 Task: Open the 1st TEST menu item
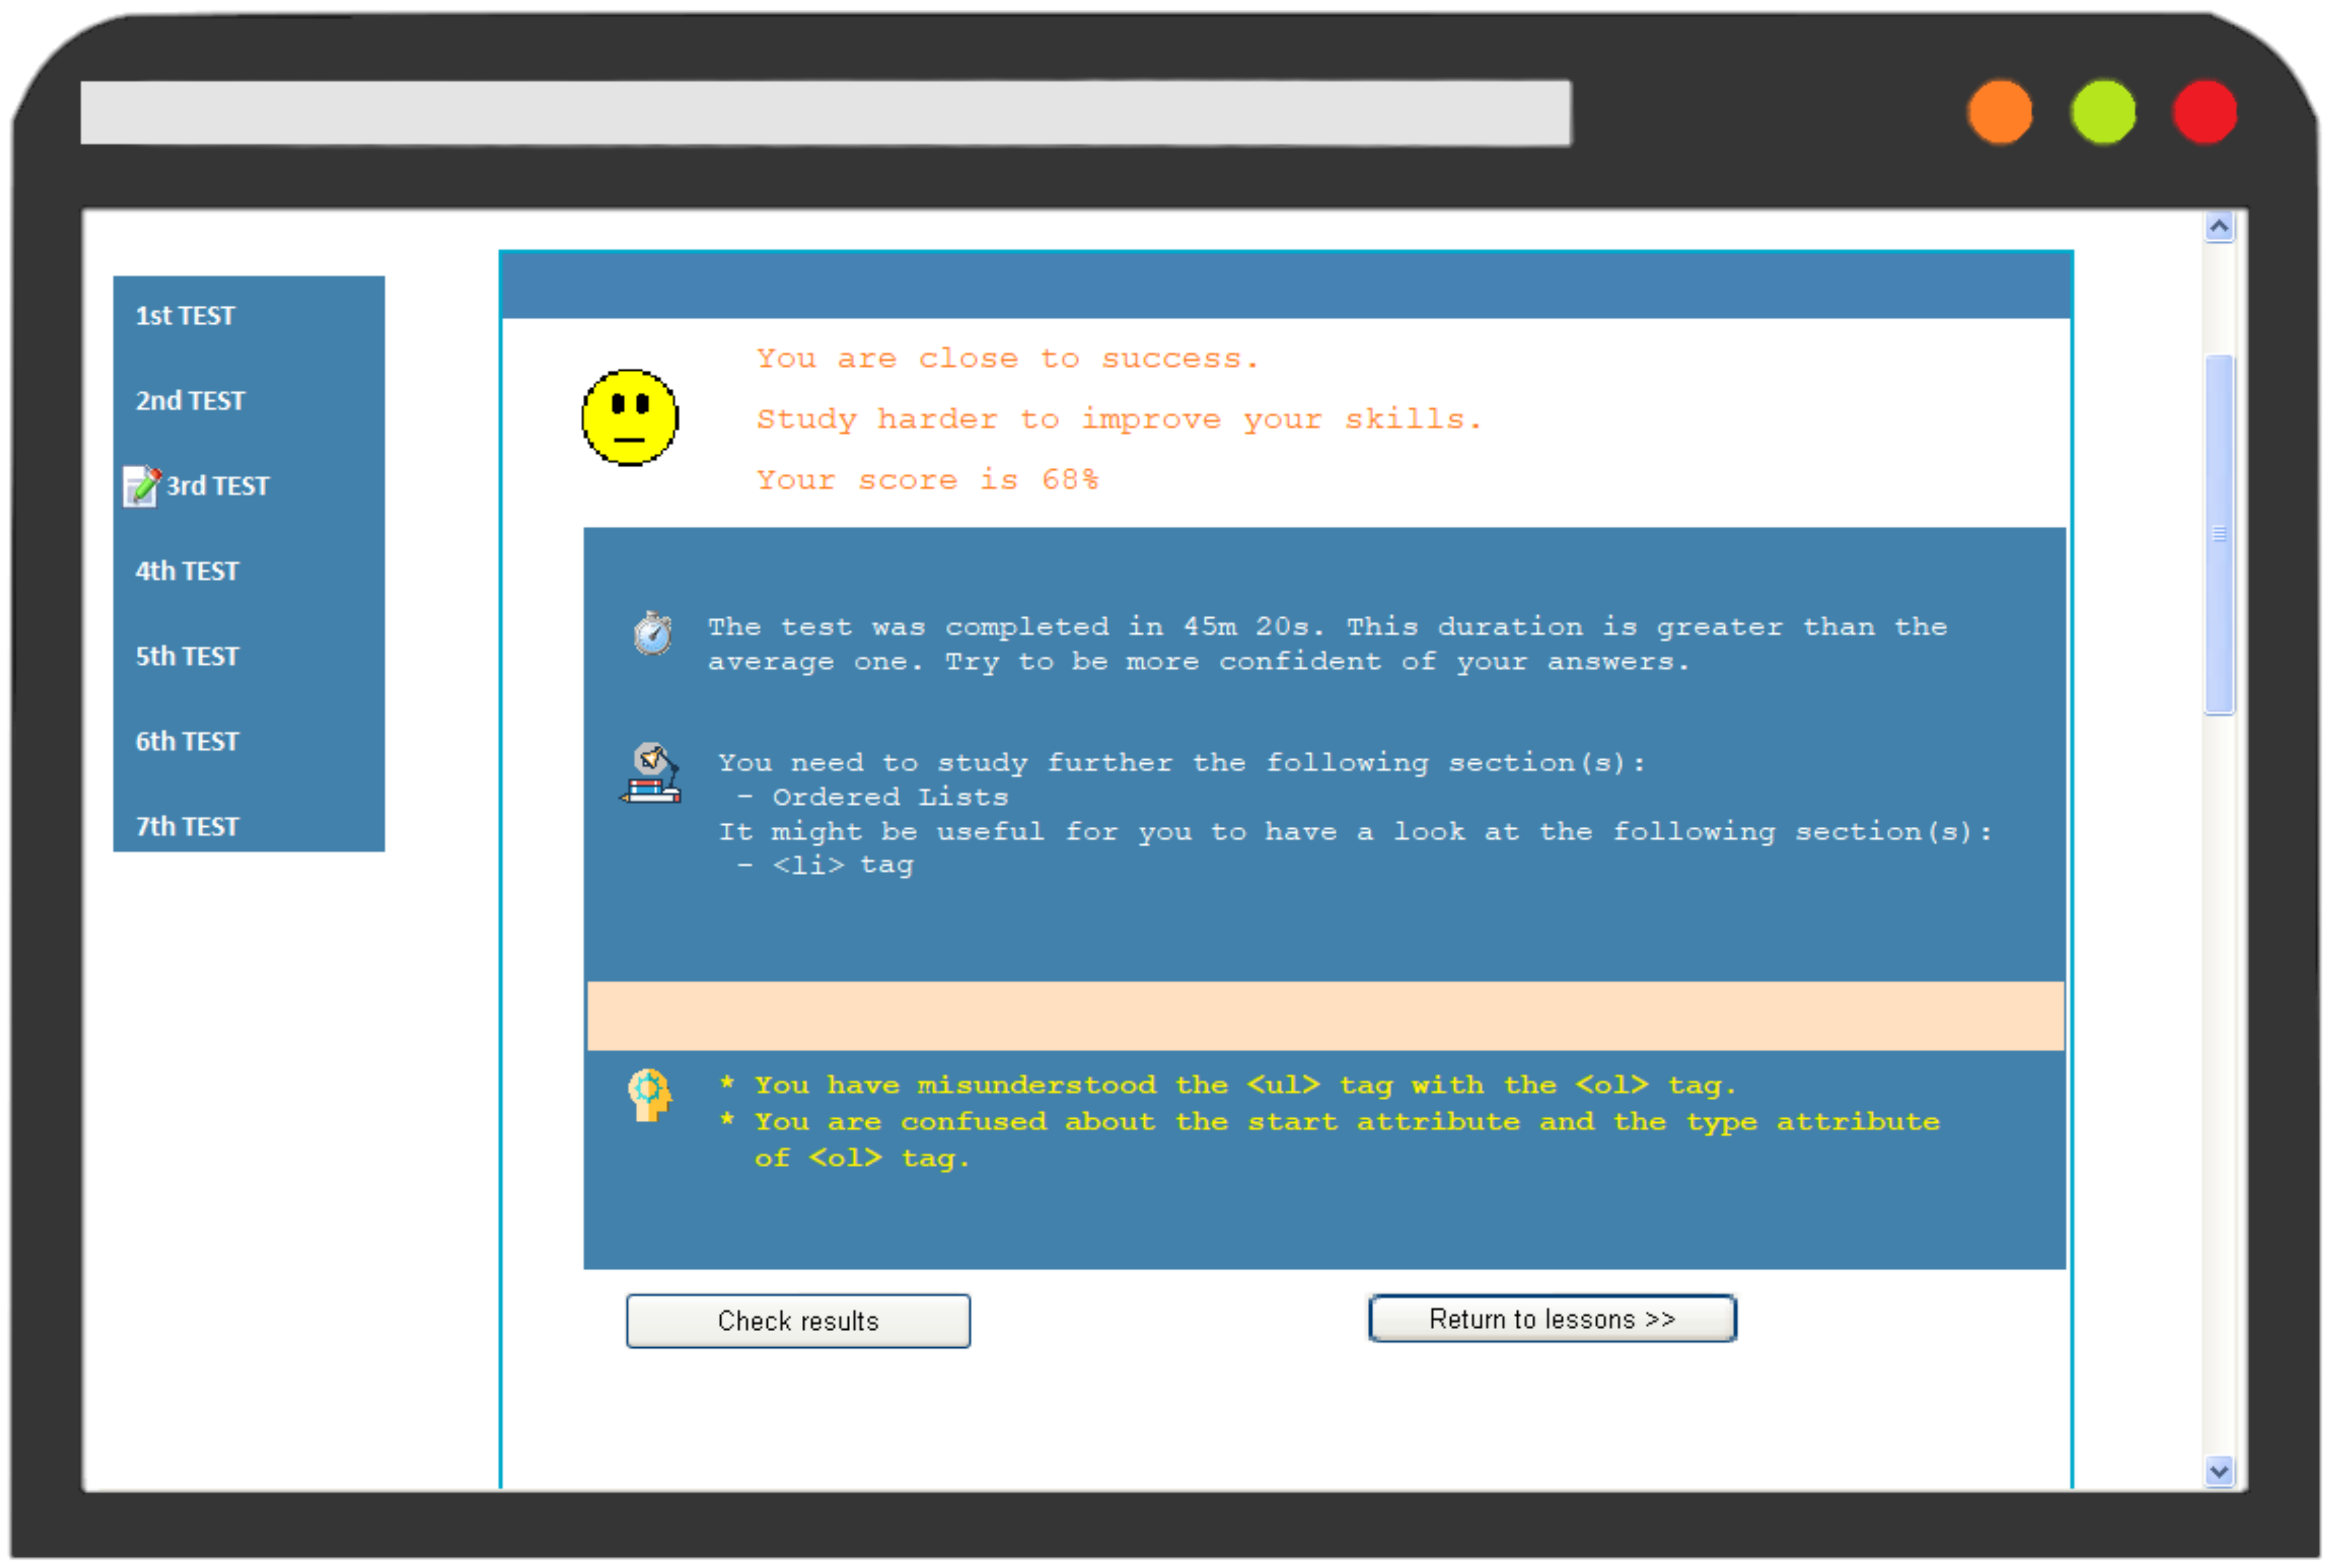(185, 316)
